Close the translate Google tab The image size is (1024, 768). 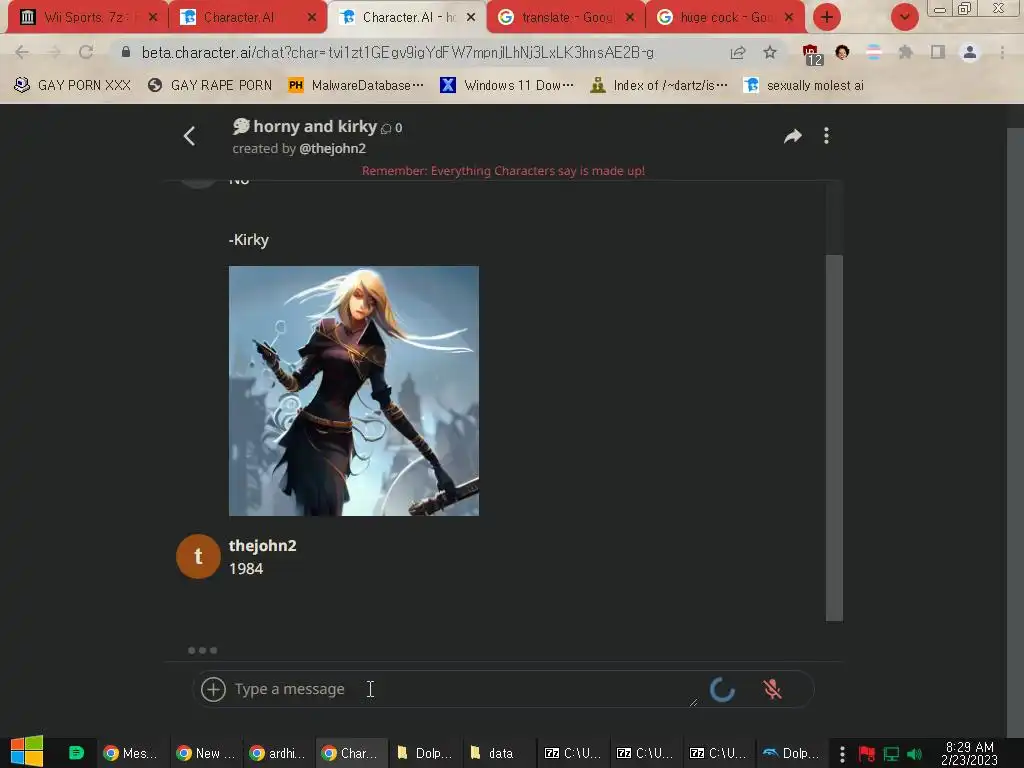pyautogui.click(x=630, y=17)
